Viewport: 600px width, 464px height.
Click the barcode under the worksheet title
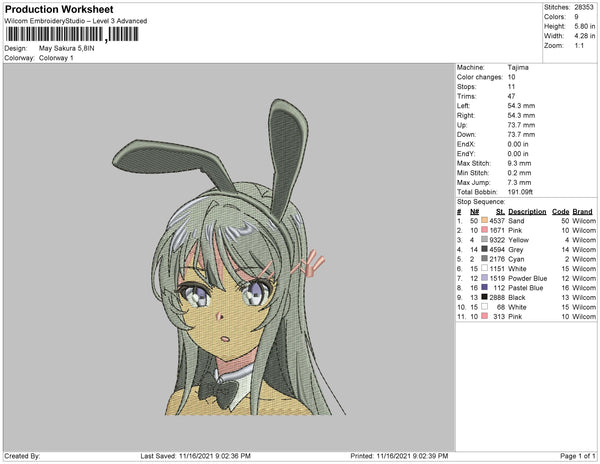72,34
